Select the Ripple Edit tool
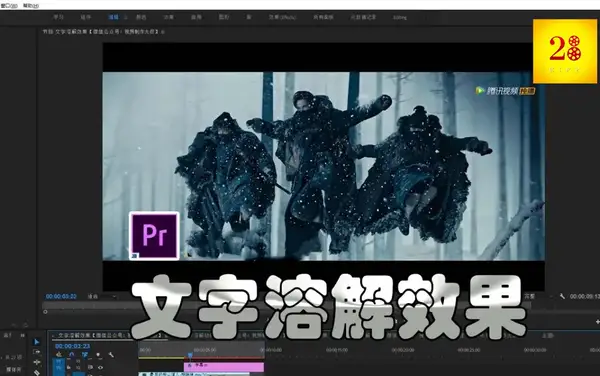600x376 pixels. point(37,362)
